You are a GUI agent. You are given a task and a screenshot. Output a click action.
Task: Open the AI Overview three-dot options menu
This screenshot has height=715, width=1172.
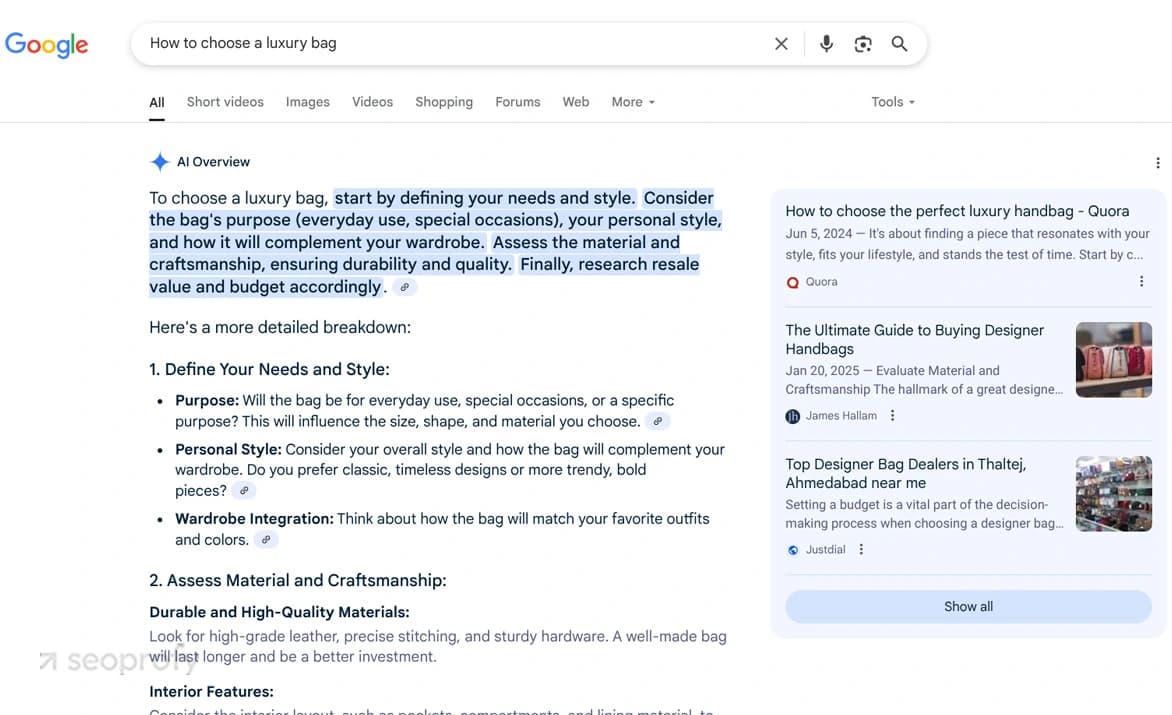tap(1157, 163)
